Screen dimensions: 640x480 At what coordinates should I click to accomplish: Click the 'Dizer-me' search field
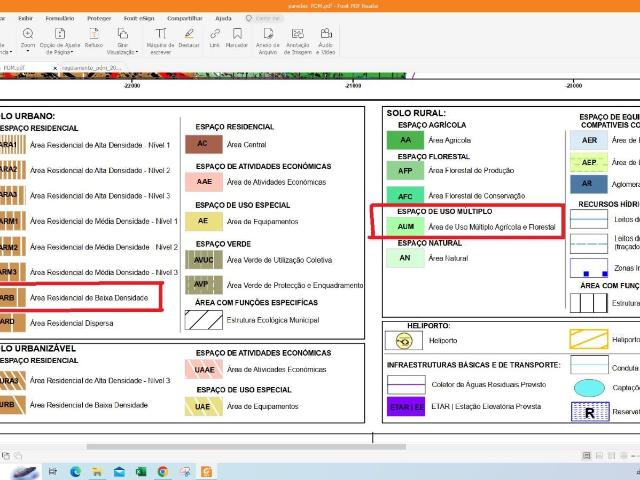[268, 18]
